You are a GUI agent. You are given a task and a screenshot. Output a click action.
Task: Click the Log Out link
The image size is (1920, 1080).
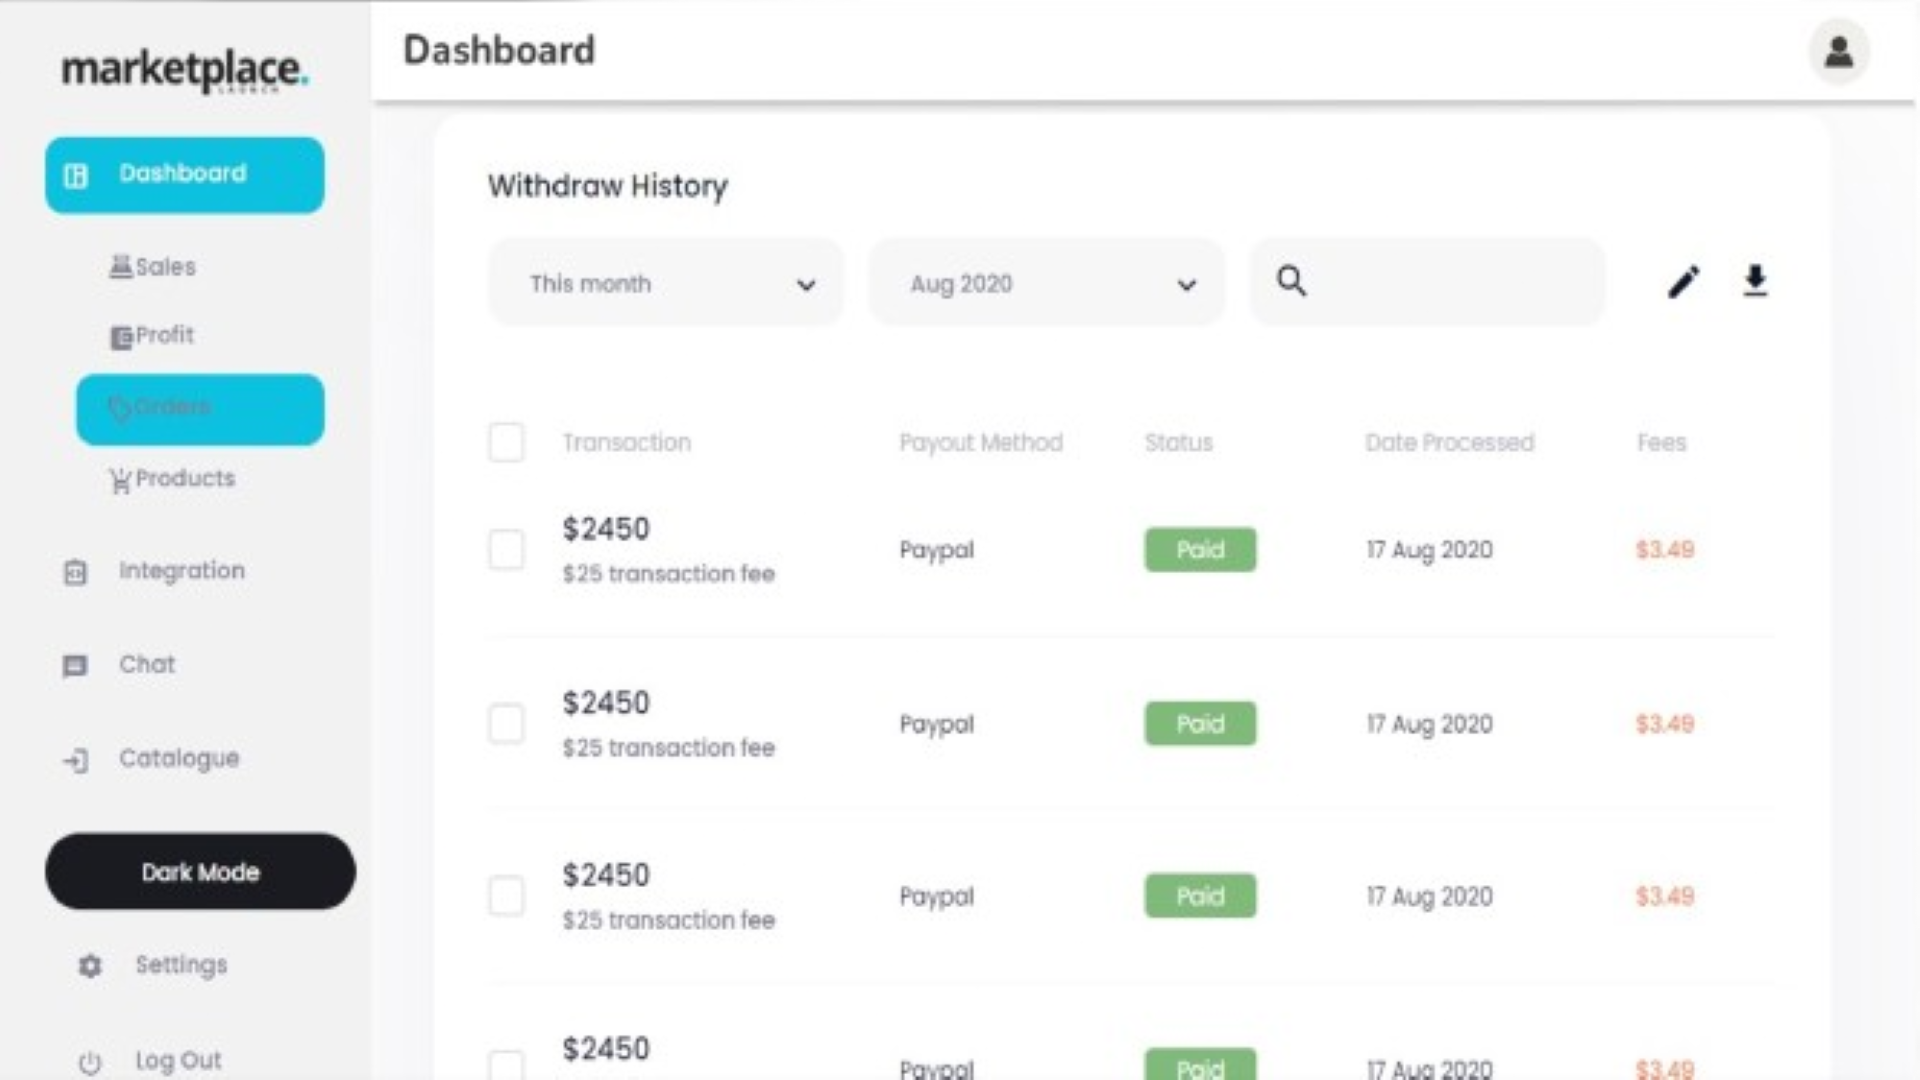(178, 1060)
